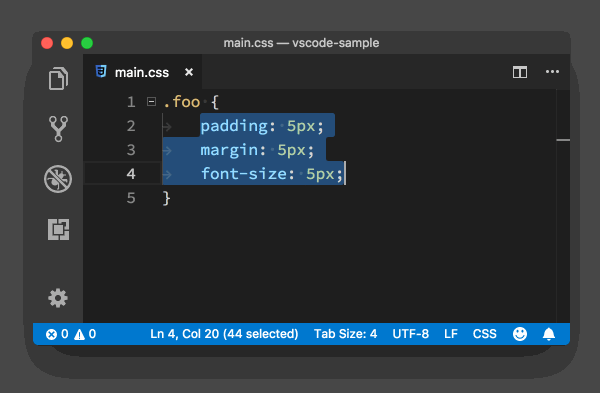Click line number 5 in the gutter

tap(131, 198)
